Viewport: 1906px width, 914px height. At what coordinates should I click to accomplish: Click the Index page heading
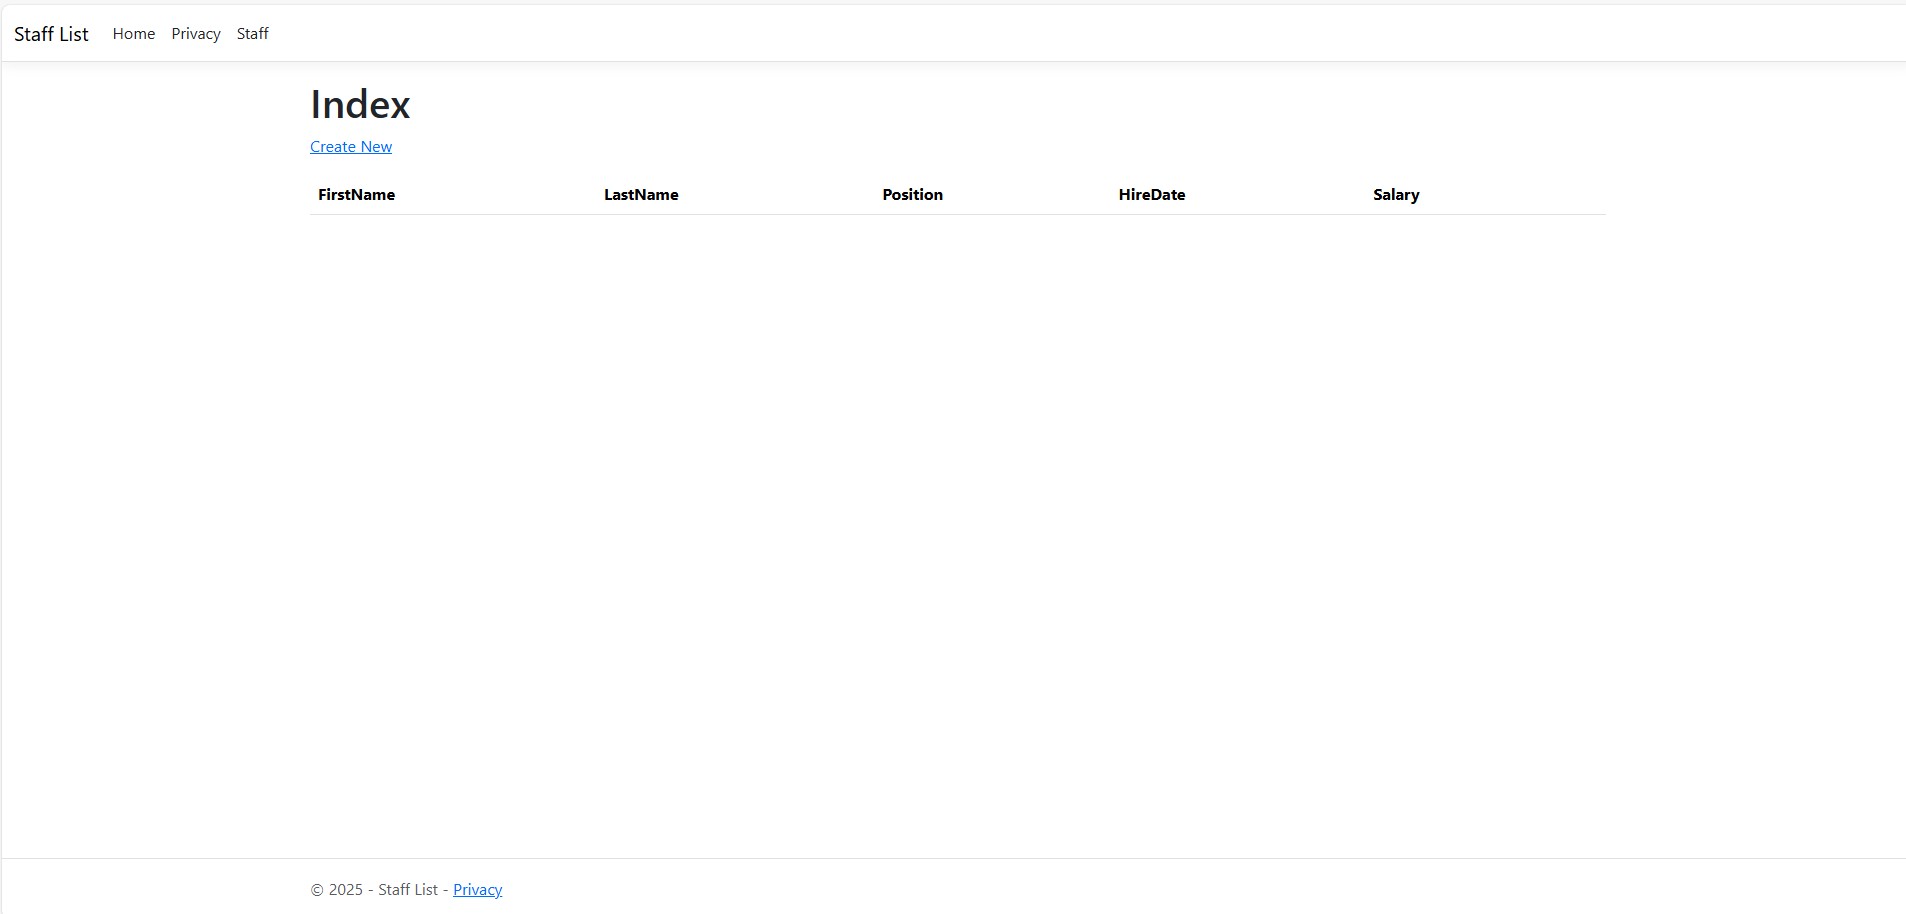pos(360,105)
